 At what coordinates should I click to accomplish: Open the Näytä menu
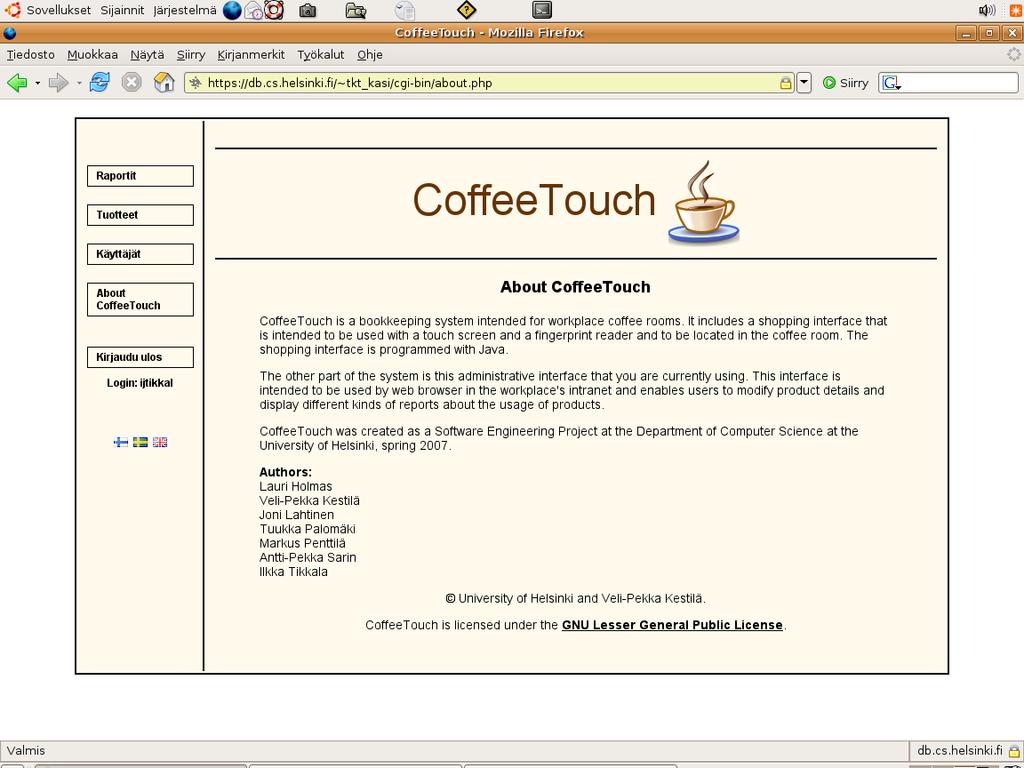(147, 55)
